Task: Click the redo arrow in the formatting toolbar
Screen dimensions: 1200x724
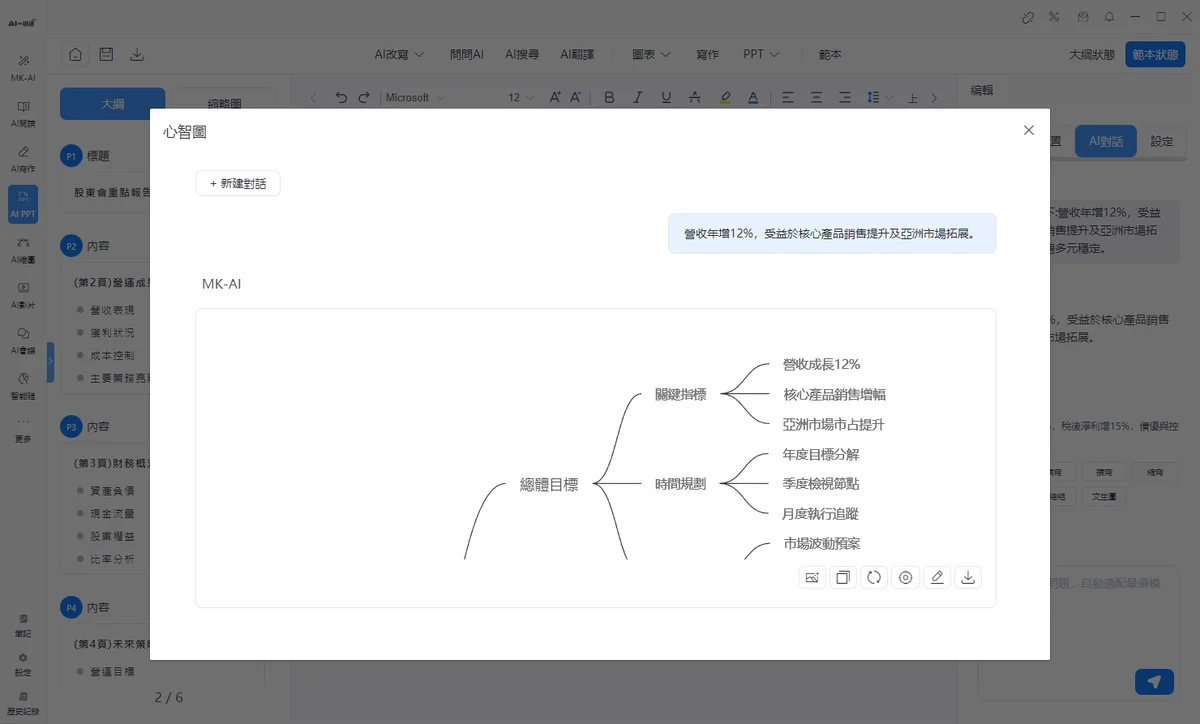Action: (x=364, y=97)
